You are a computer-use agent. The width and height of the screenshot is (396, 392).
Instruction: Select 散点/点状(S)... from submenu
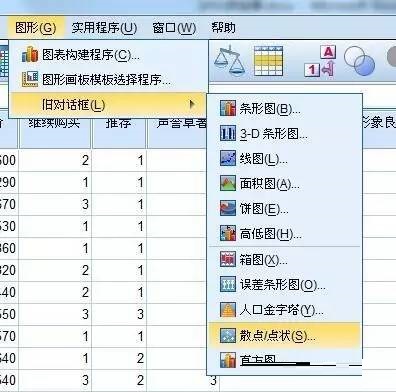point(284,336)
